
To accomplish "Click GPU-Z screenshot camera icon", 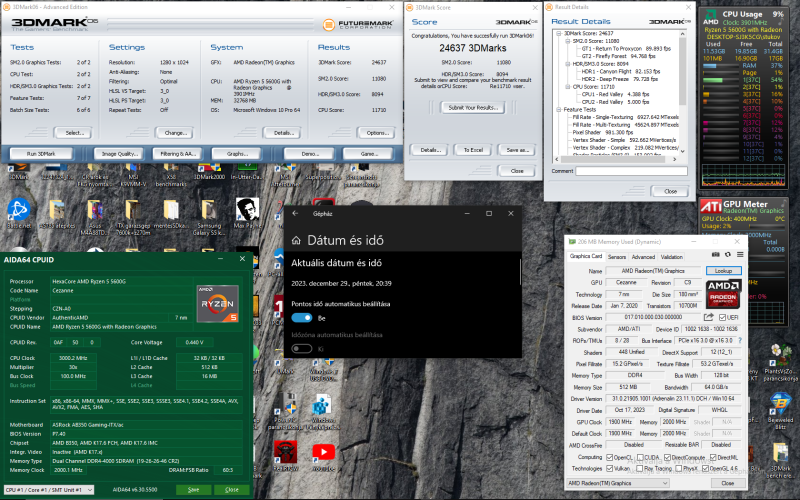I will 716,254.
